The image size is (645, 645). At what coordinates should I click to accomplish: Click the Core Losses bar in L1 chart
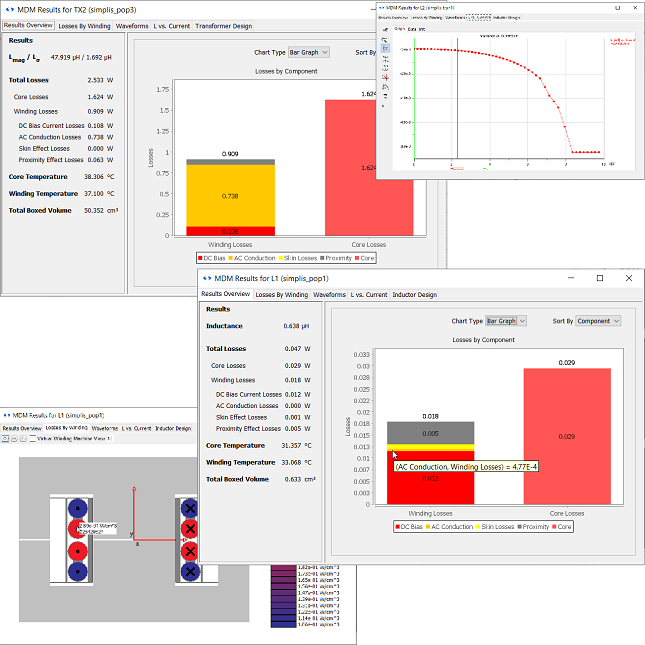point(567,437)
